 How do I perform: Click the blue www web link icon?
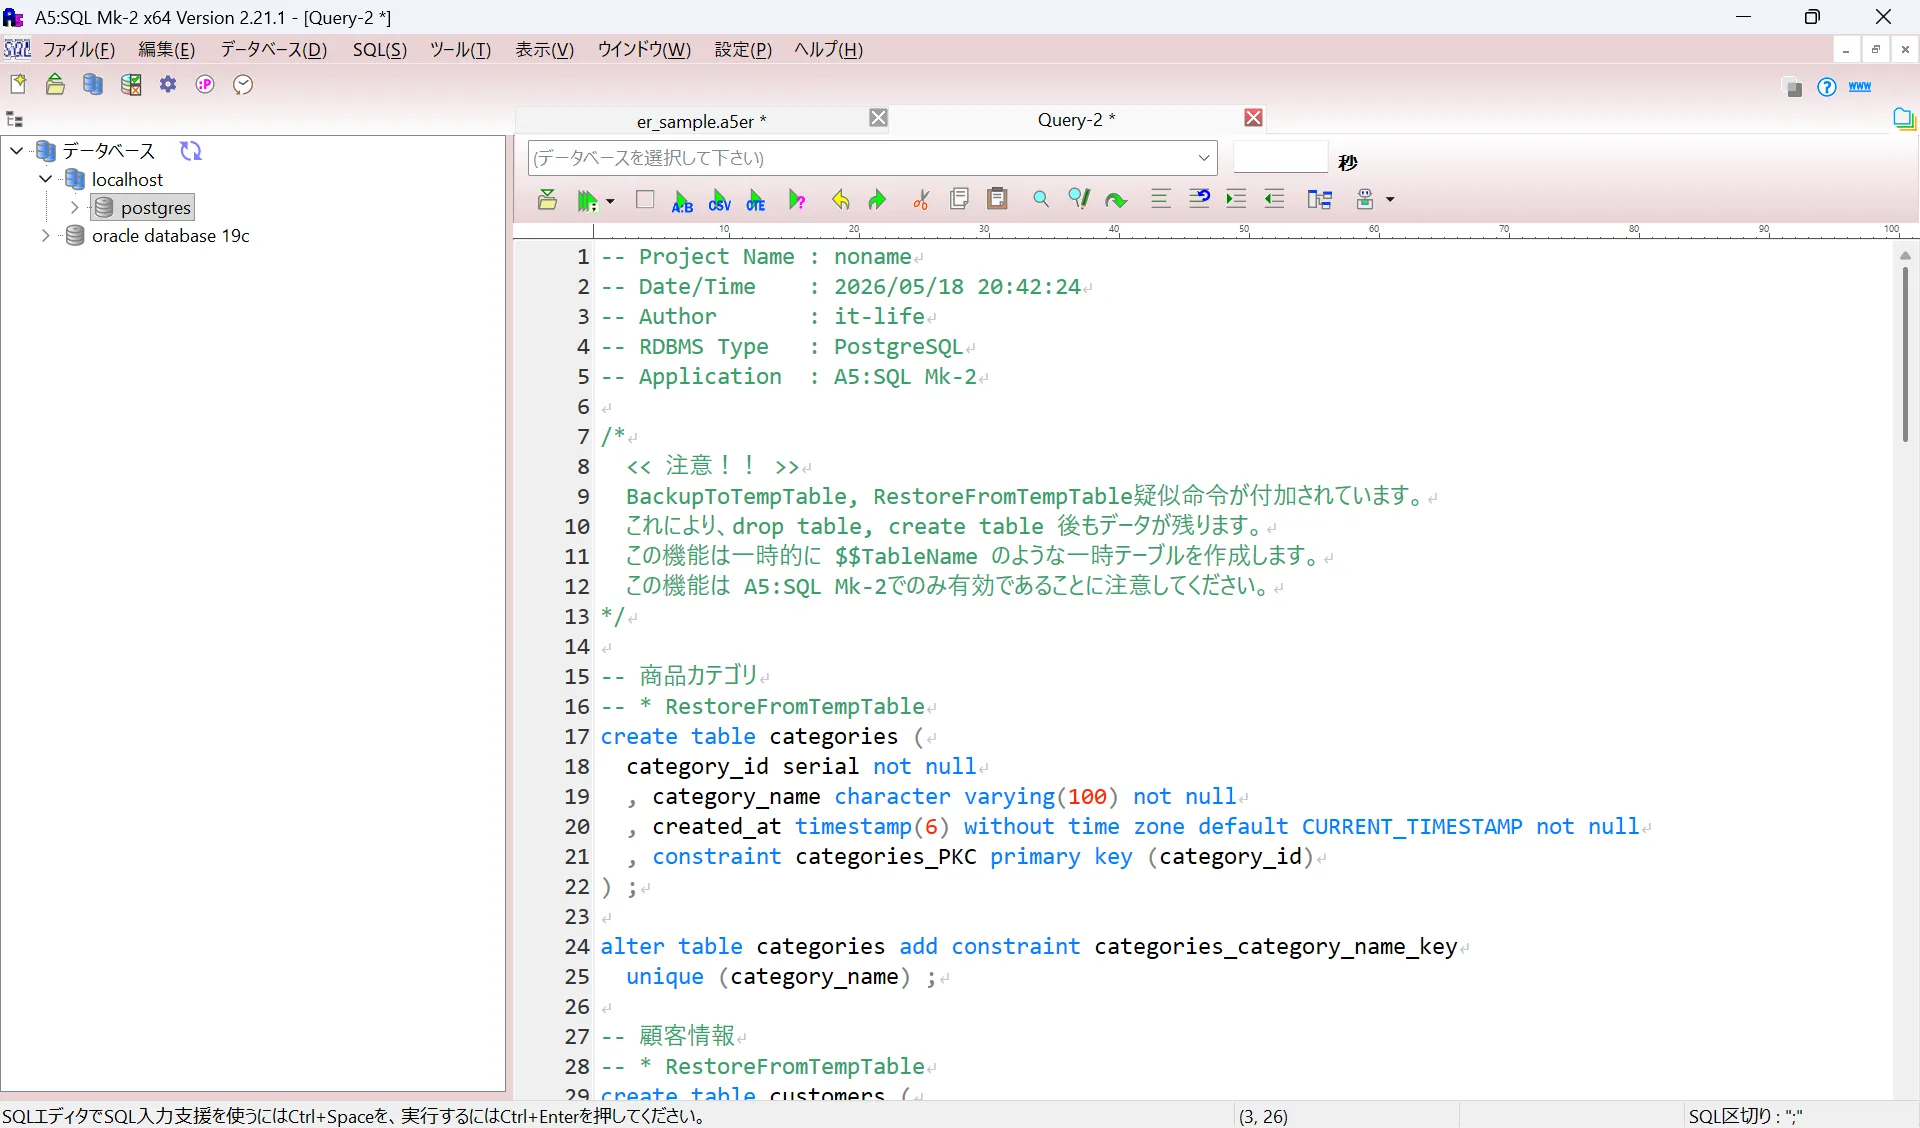click(1860, 87)
